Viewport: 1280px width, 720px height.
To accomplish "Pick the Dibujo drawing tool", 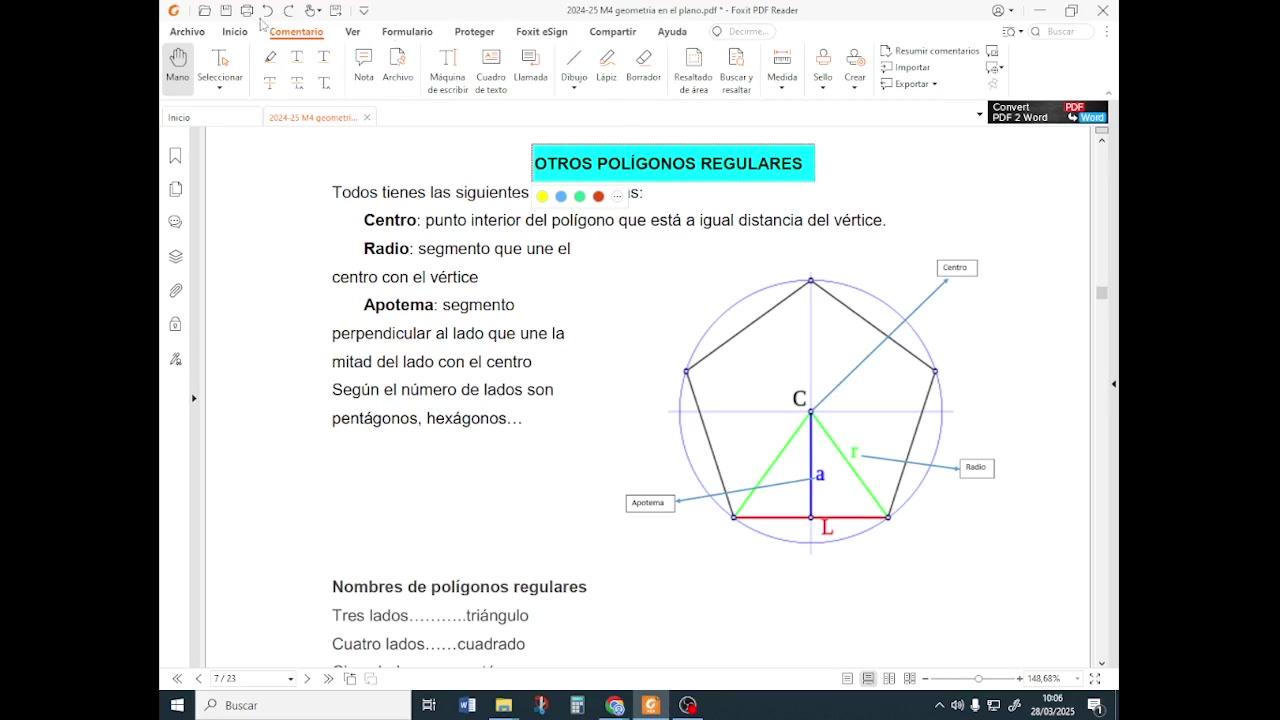I will pos(574,63).
